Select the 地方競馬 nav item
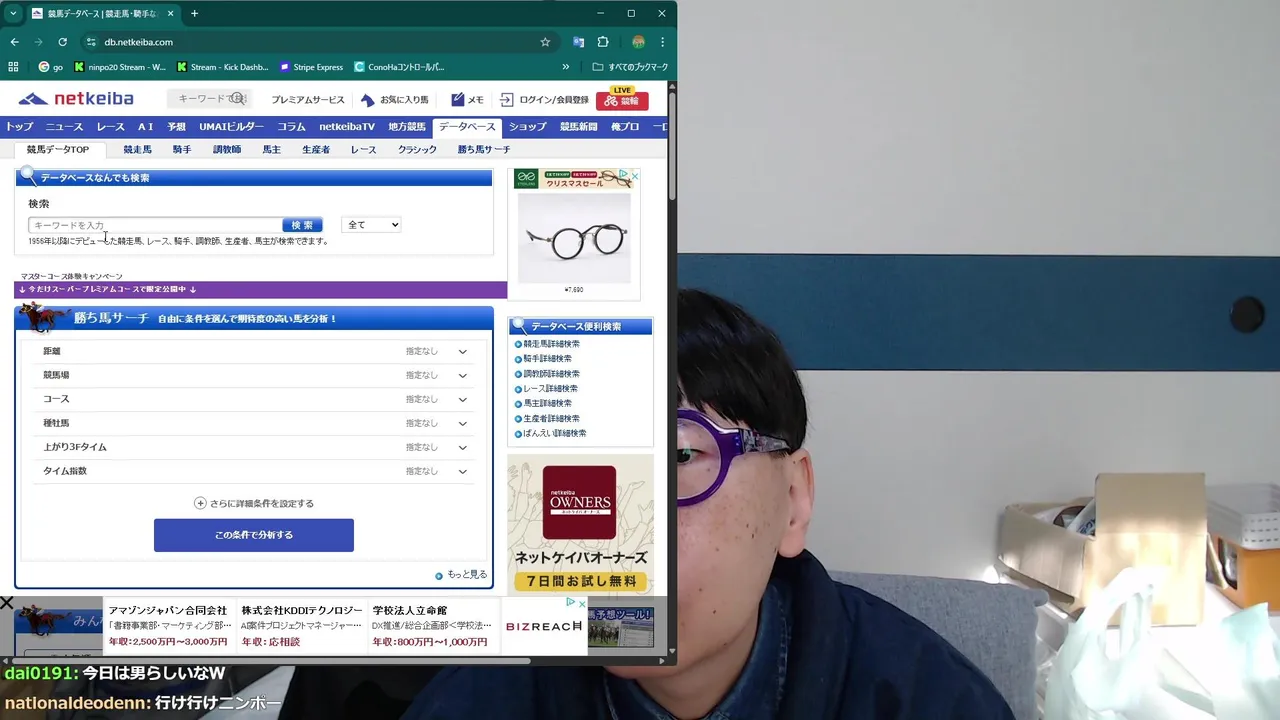1280x720 pixels. 407,127
